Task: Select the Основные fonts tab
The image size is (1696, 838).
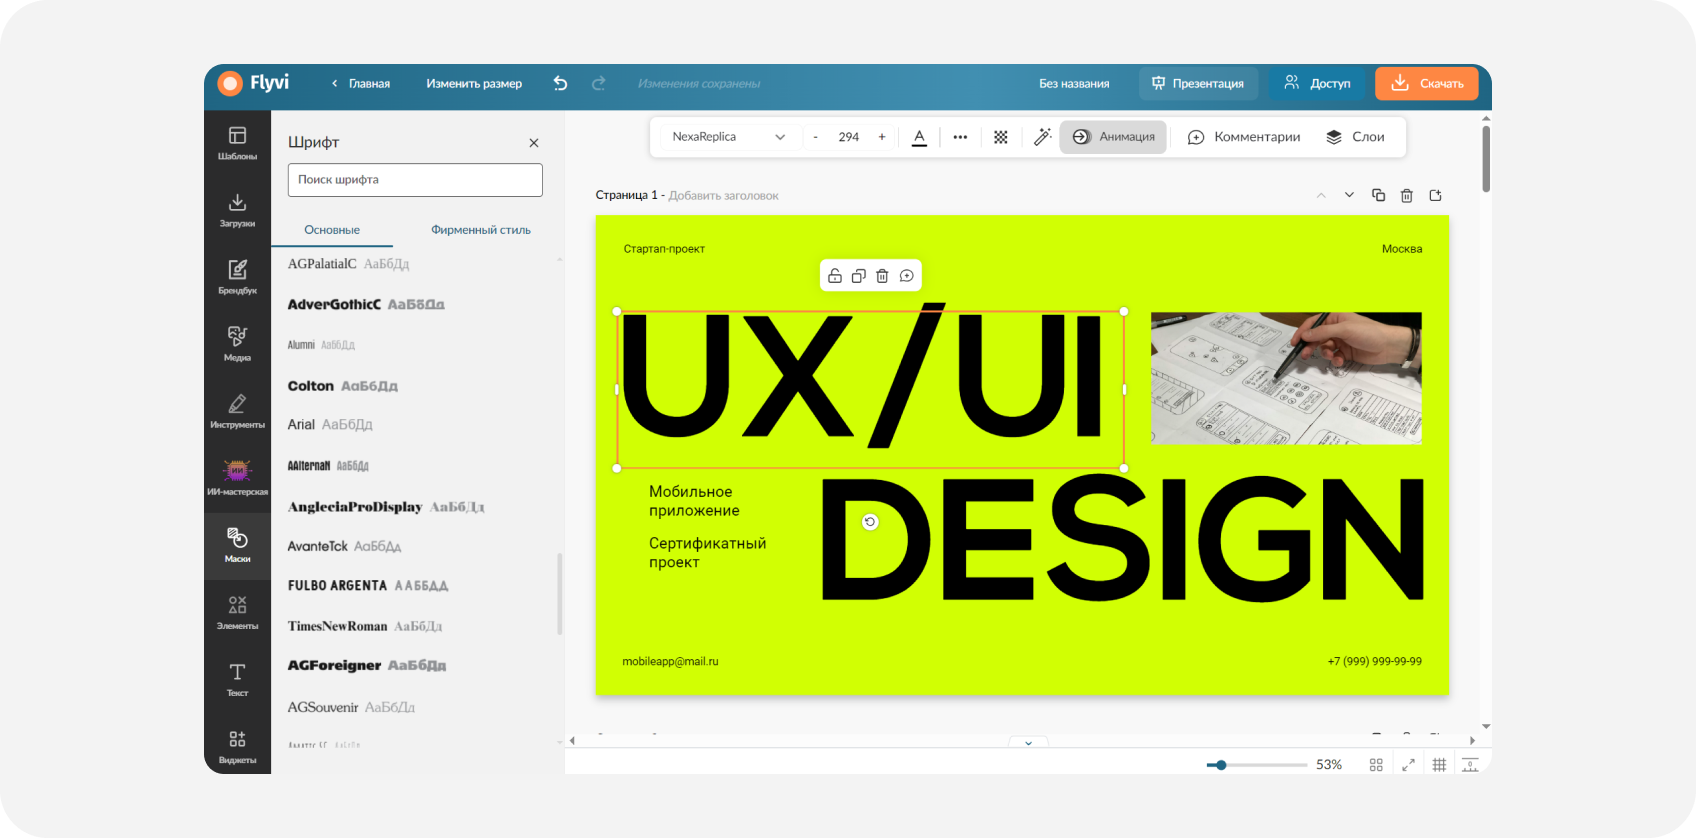Action: 332,230
